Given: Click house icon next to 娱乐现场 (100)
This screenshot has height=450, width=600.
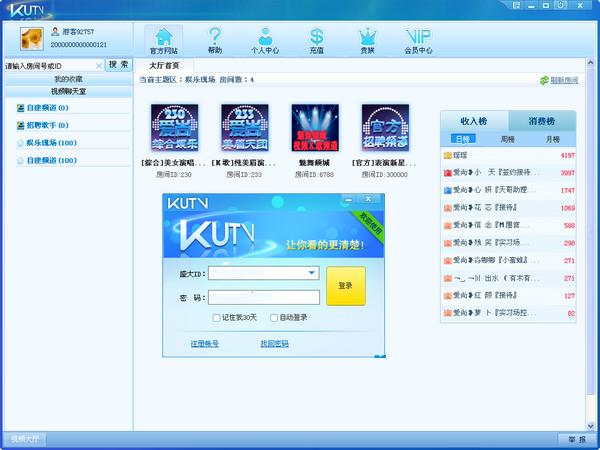Looking at the screenshot, I should (20, 143).
